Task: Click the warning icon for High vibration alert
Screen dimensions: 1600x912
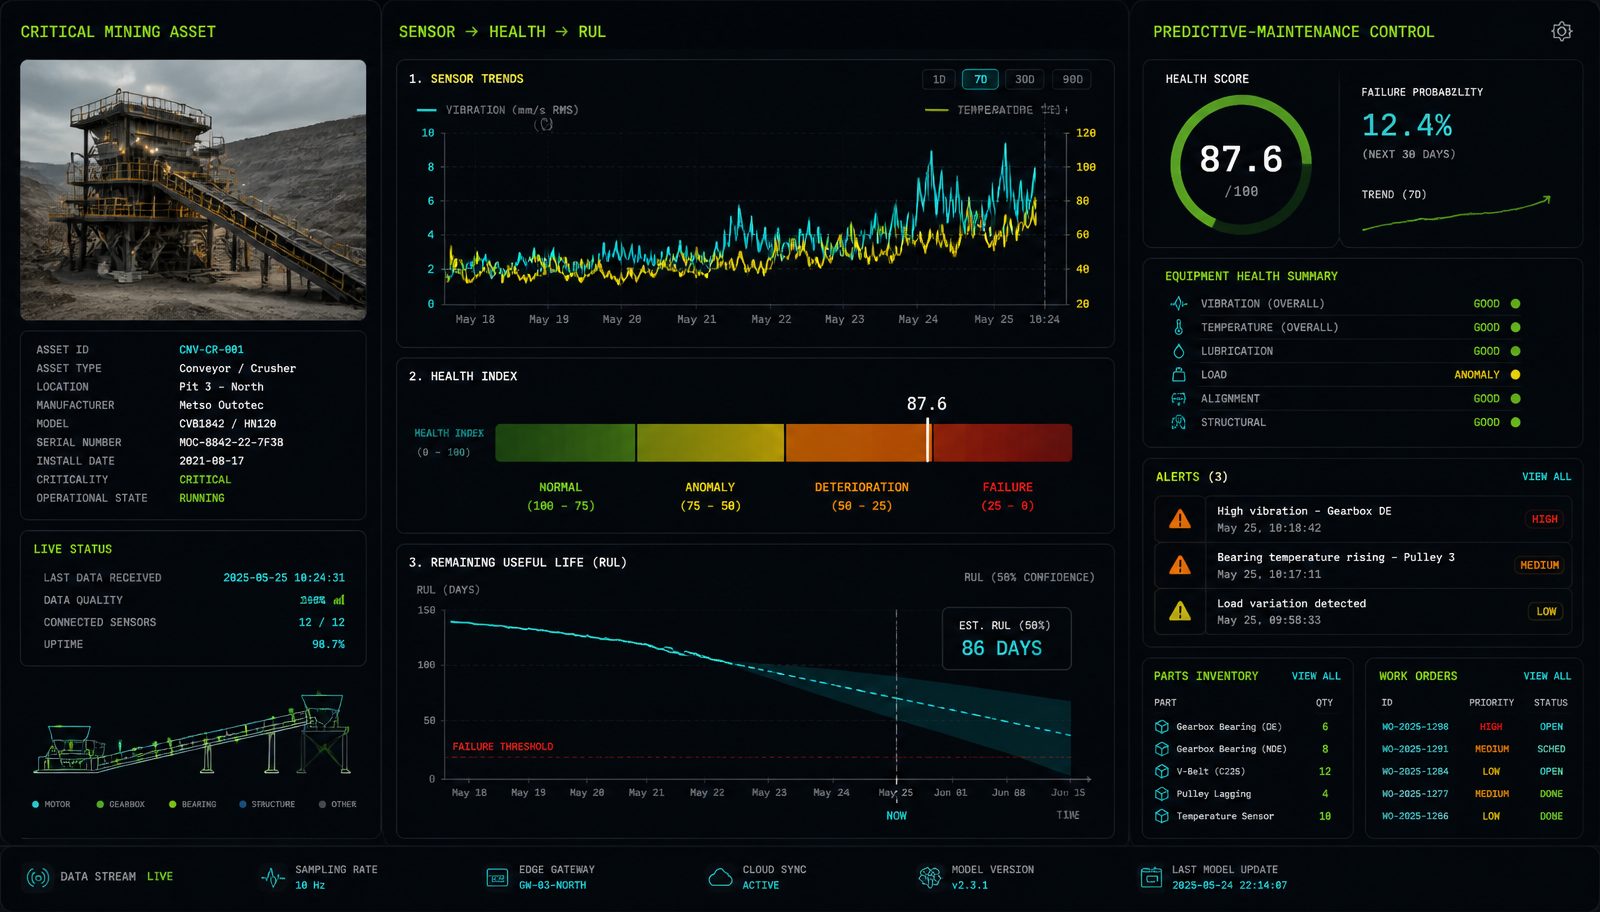Action: coord(1180,519)
